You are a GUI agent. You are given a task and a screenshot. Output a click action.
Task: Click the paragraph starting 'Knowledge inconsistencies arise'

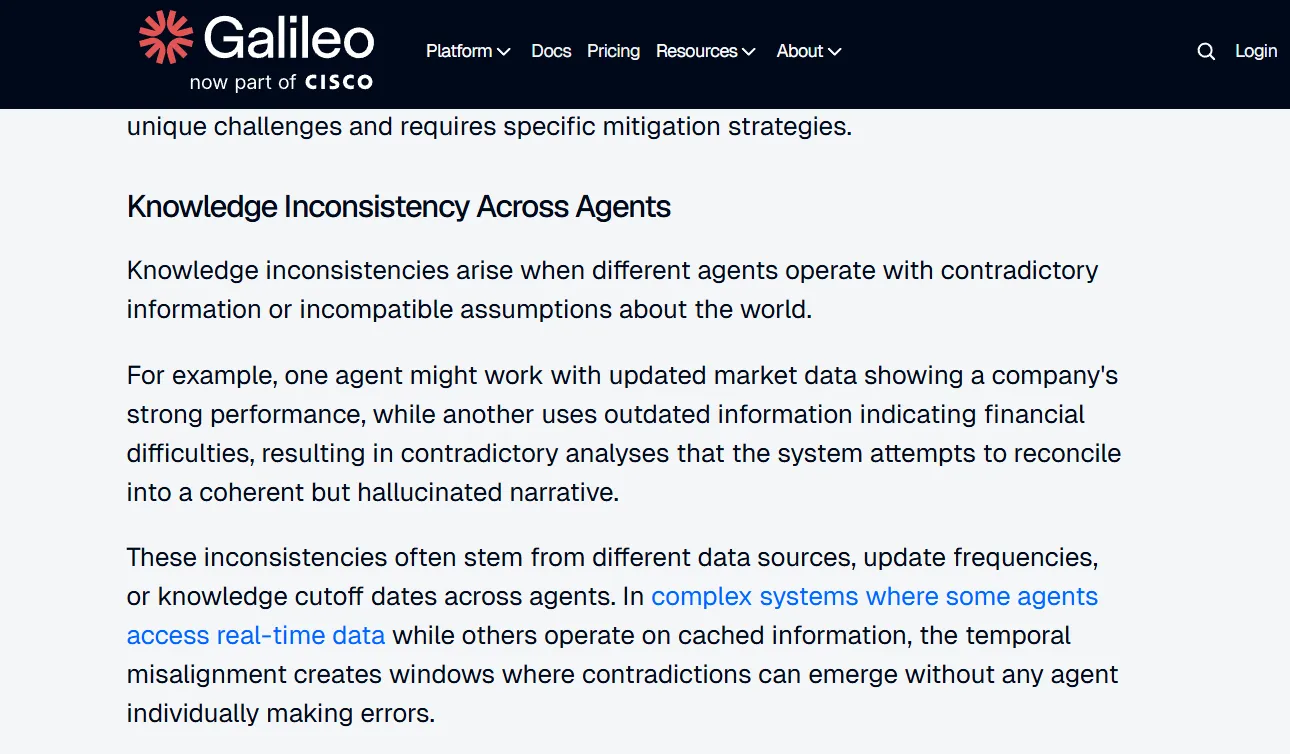612,290
